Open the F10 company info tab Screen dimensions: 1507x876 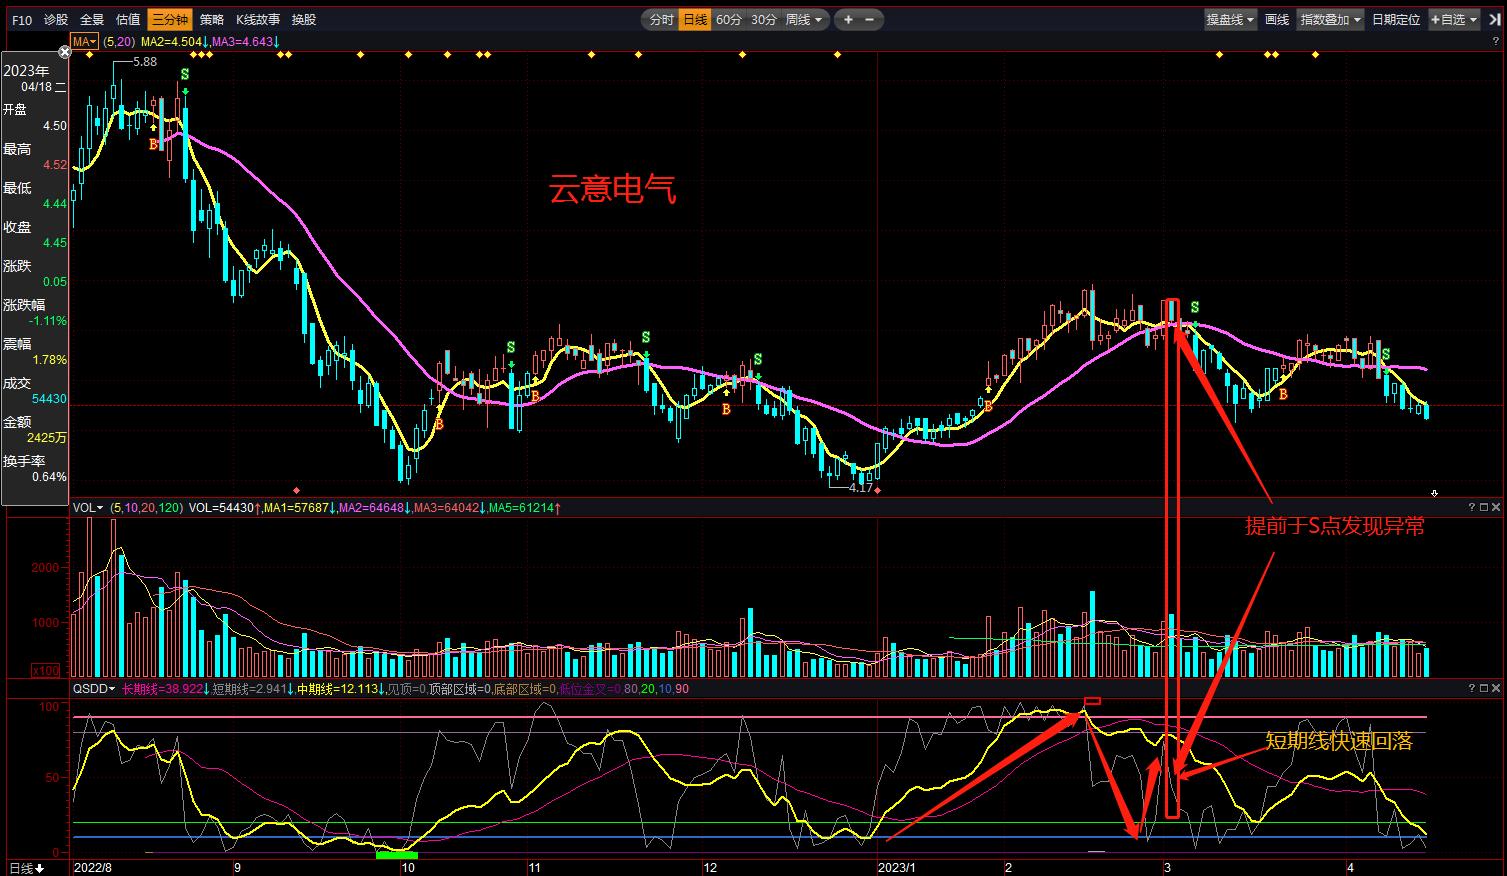22,19
